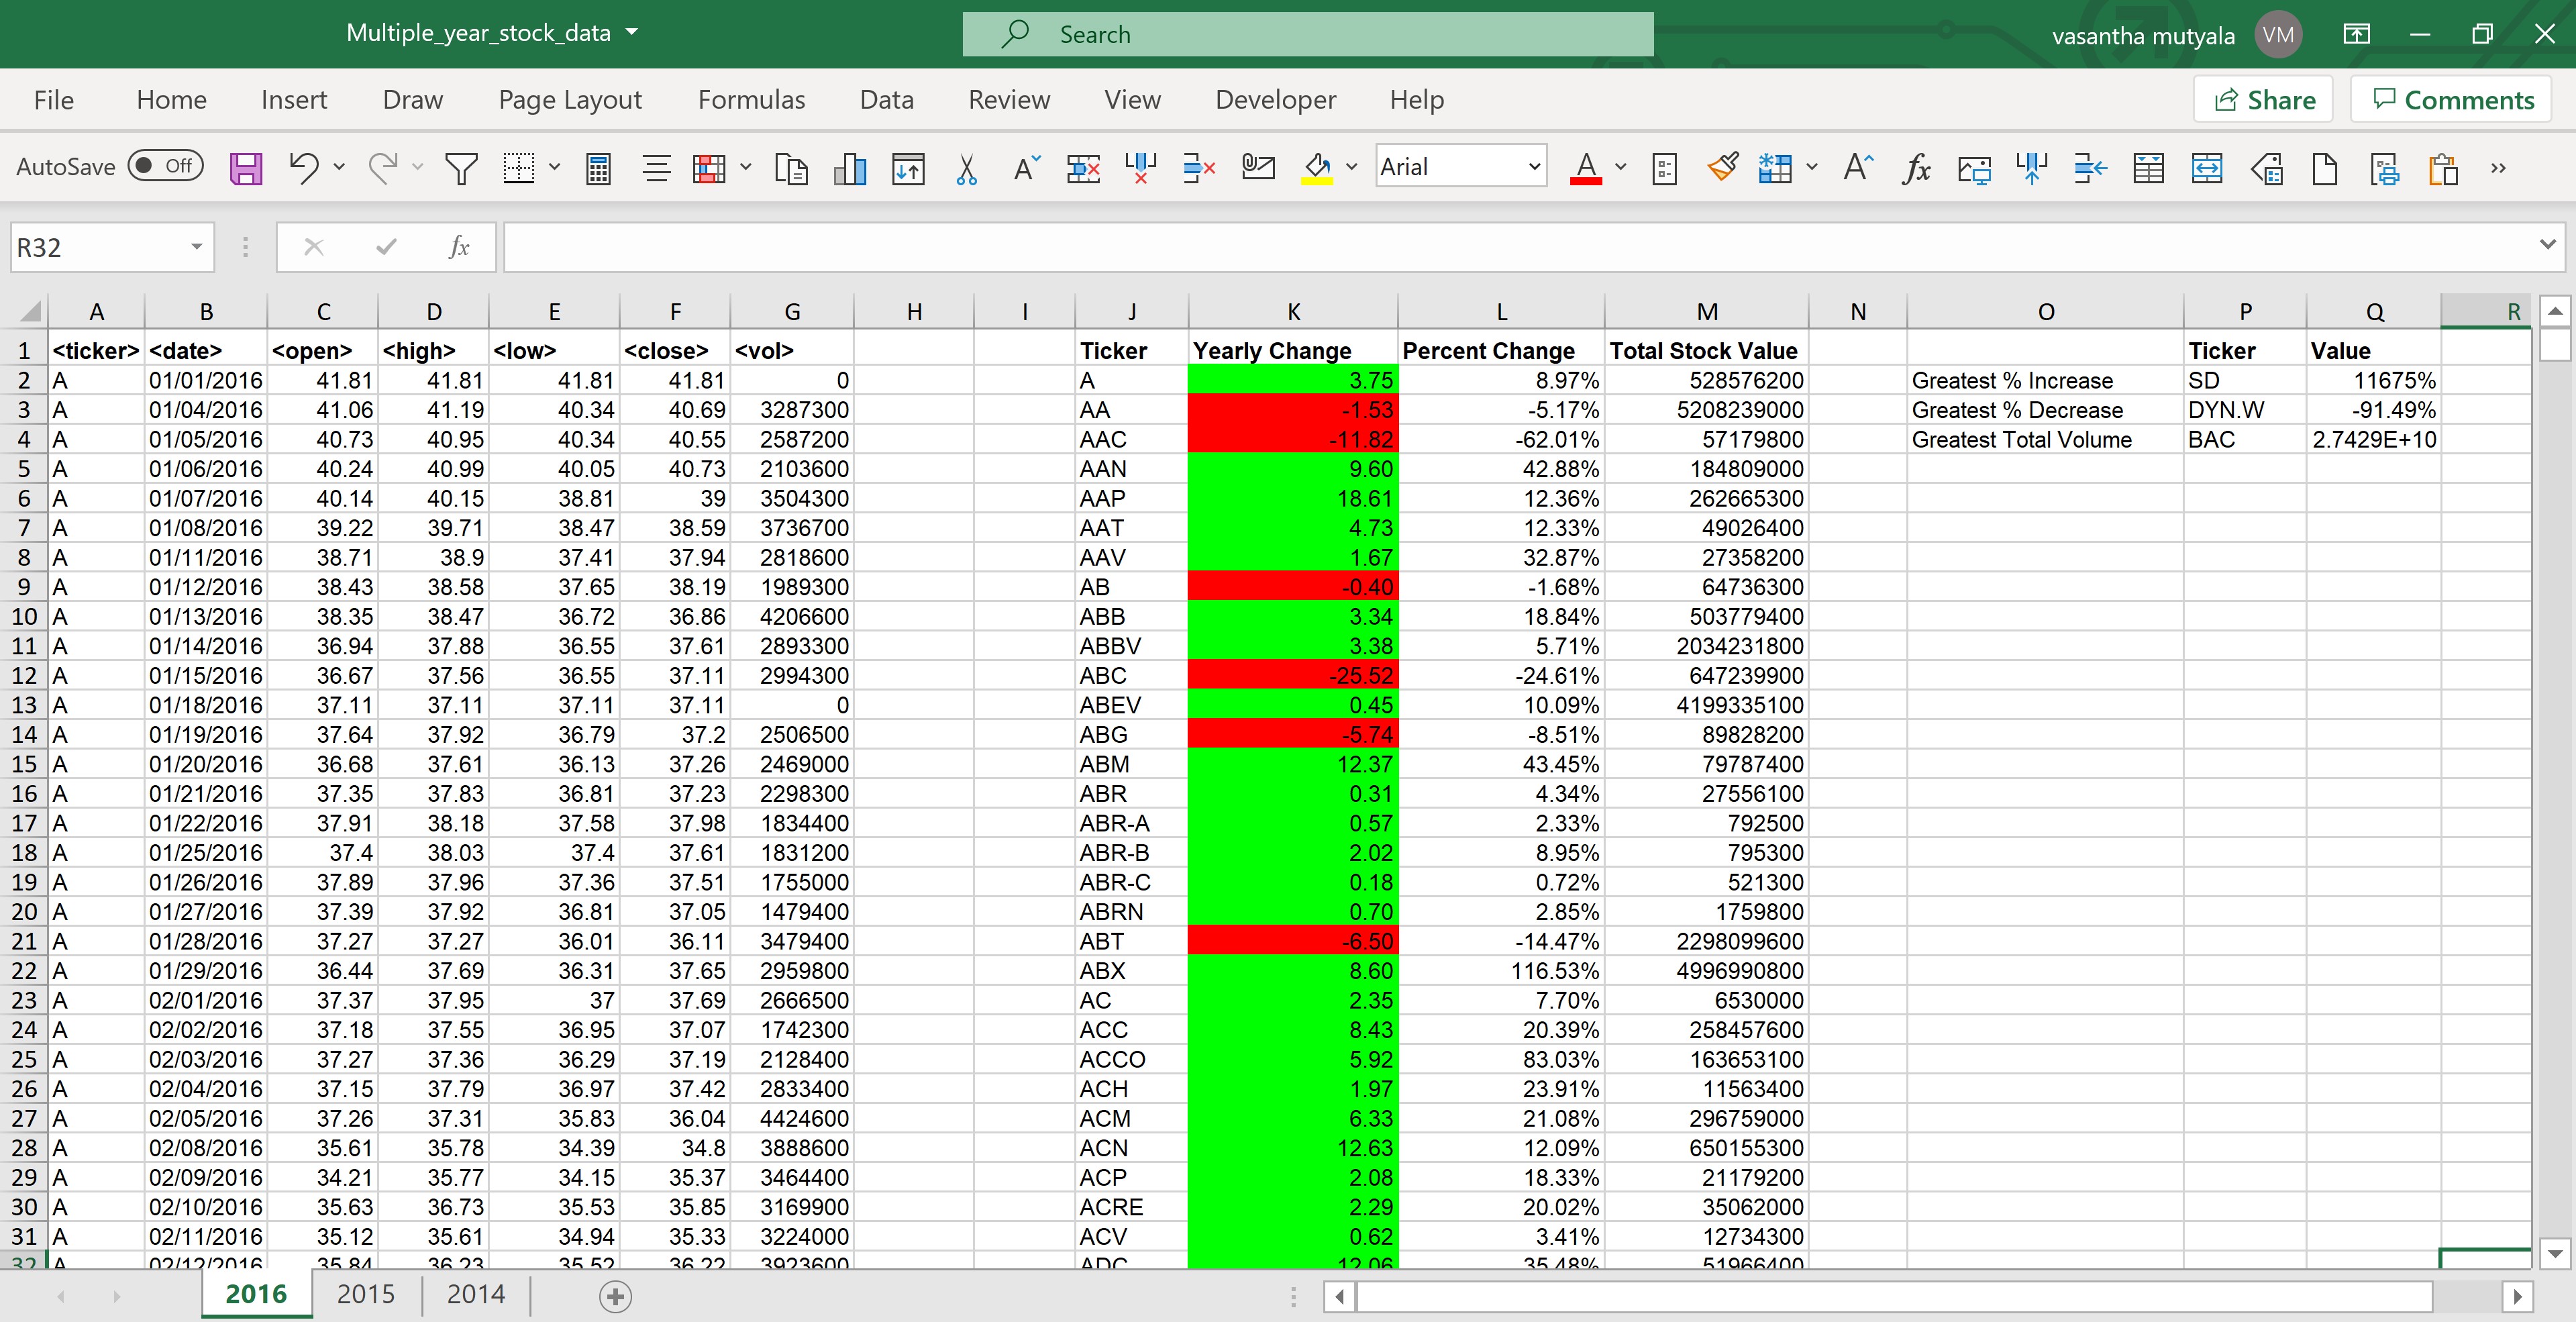Click the Increase Font Size icon

1858,167
